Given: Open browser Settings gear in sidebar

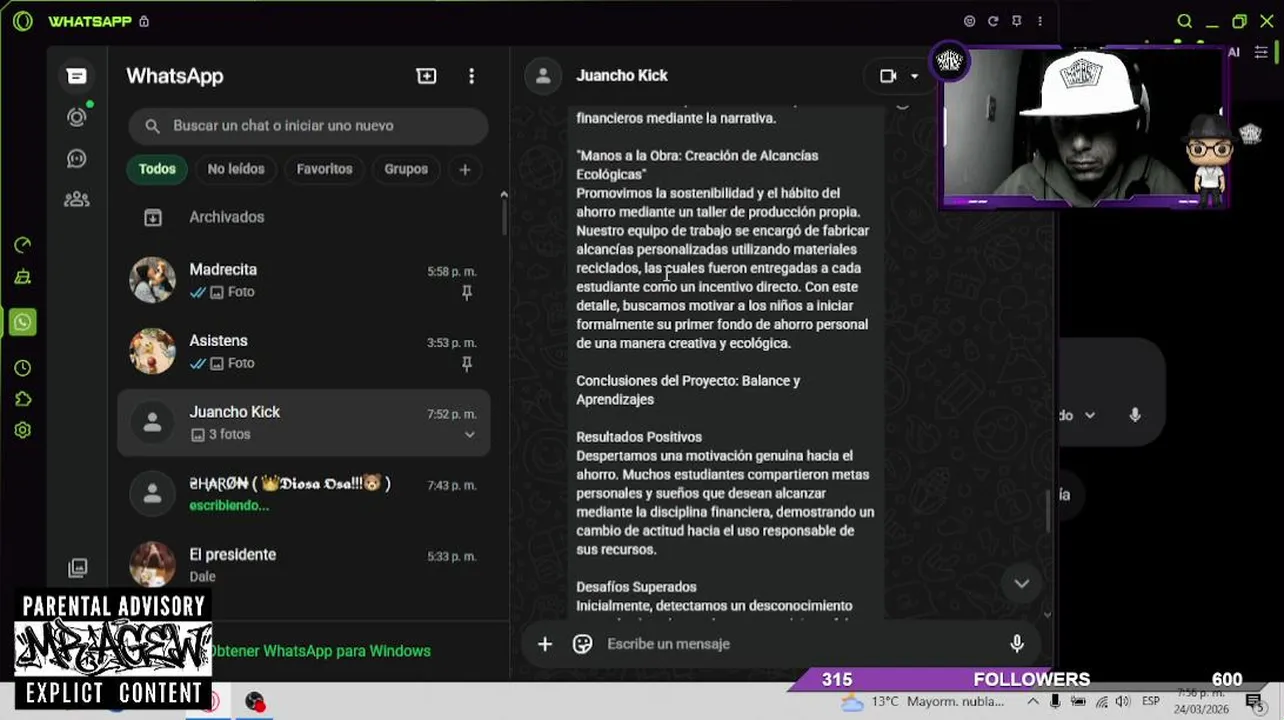Looking at the screenshot, I should tap(22, 430).
